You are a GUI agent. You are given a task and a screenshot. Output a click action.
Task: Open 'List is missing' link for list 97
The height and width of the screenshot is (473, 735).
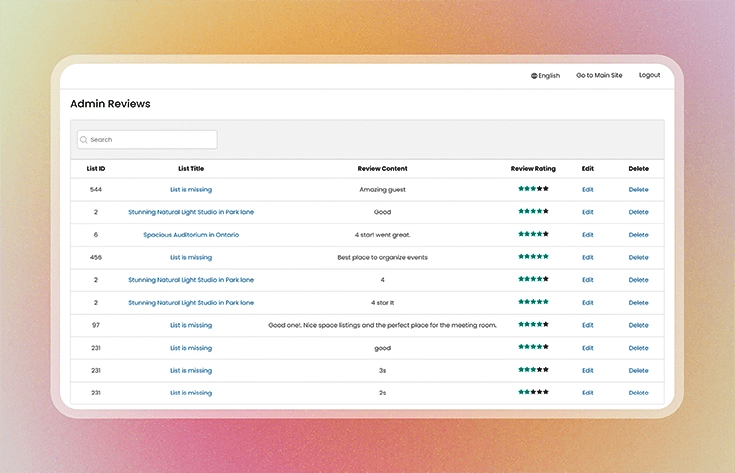[191, 325]
